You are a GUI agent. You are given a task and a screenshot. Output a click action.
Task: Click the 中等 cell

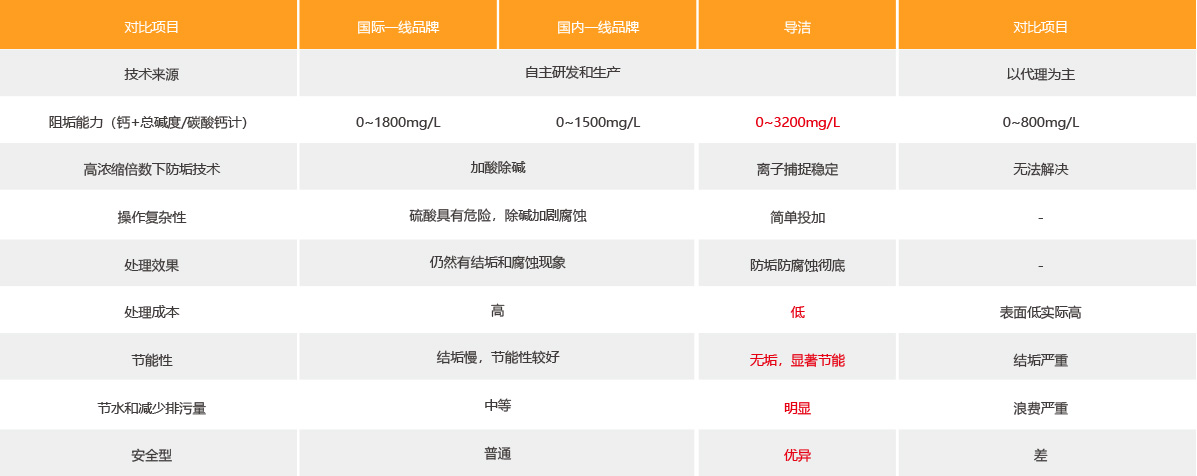click(498, 405)
